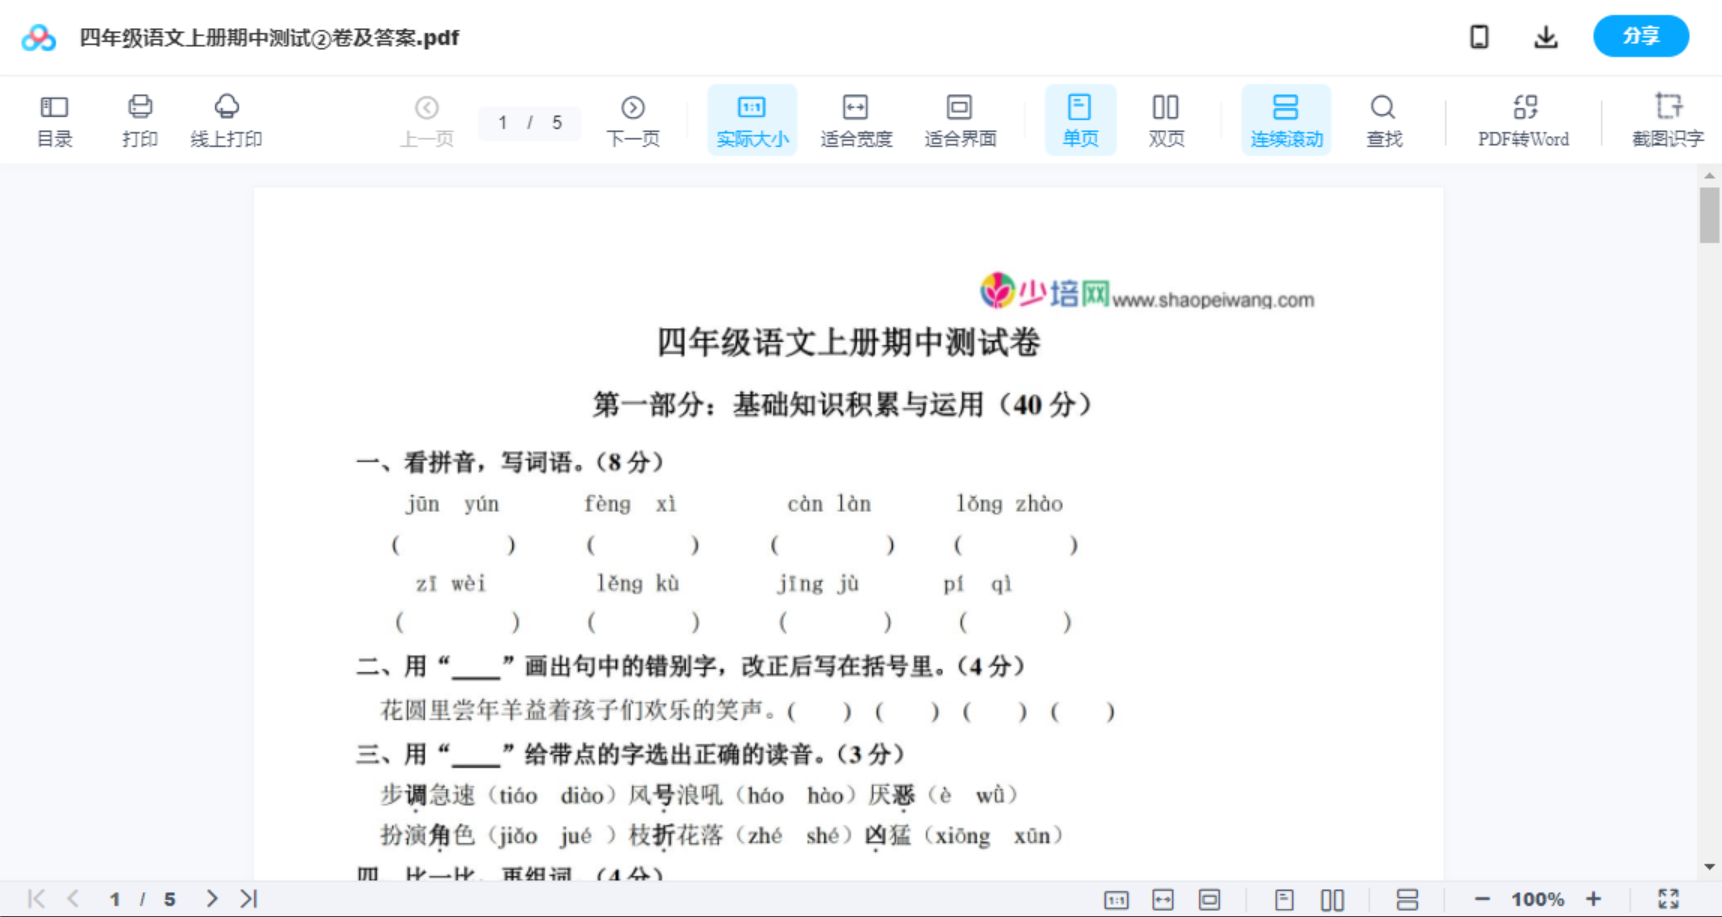
Task: Open the 查找 search tool
Action: coord(1384,119)
